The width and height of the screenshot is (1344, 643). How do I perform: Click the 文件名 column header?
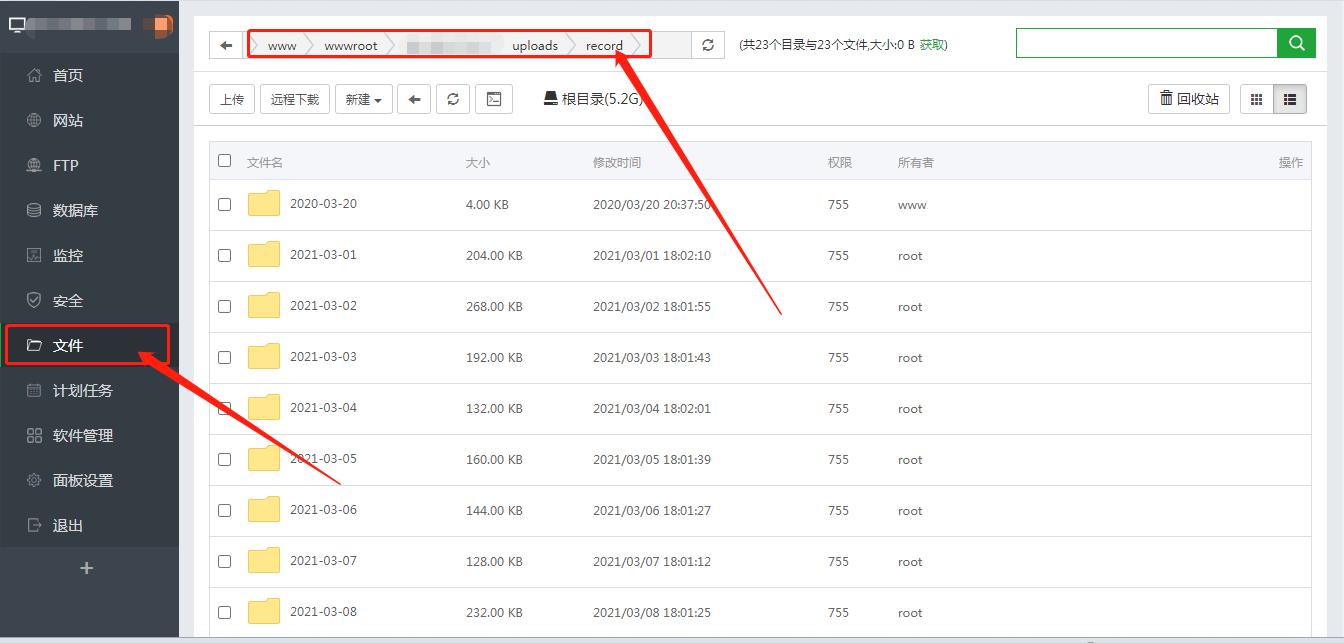(265, 162)
